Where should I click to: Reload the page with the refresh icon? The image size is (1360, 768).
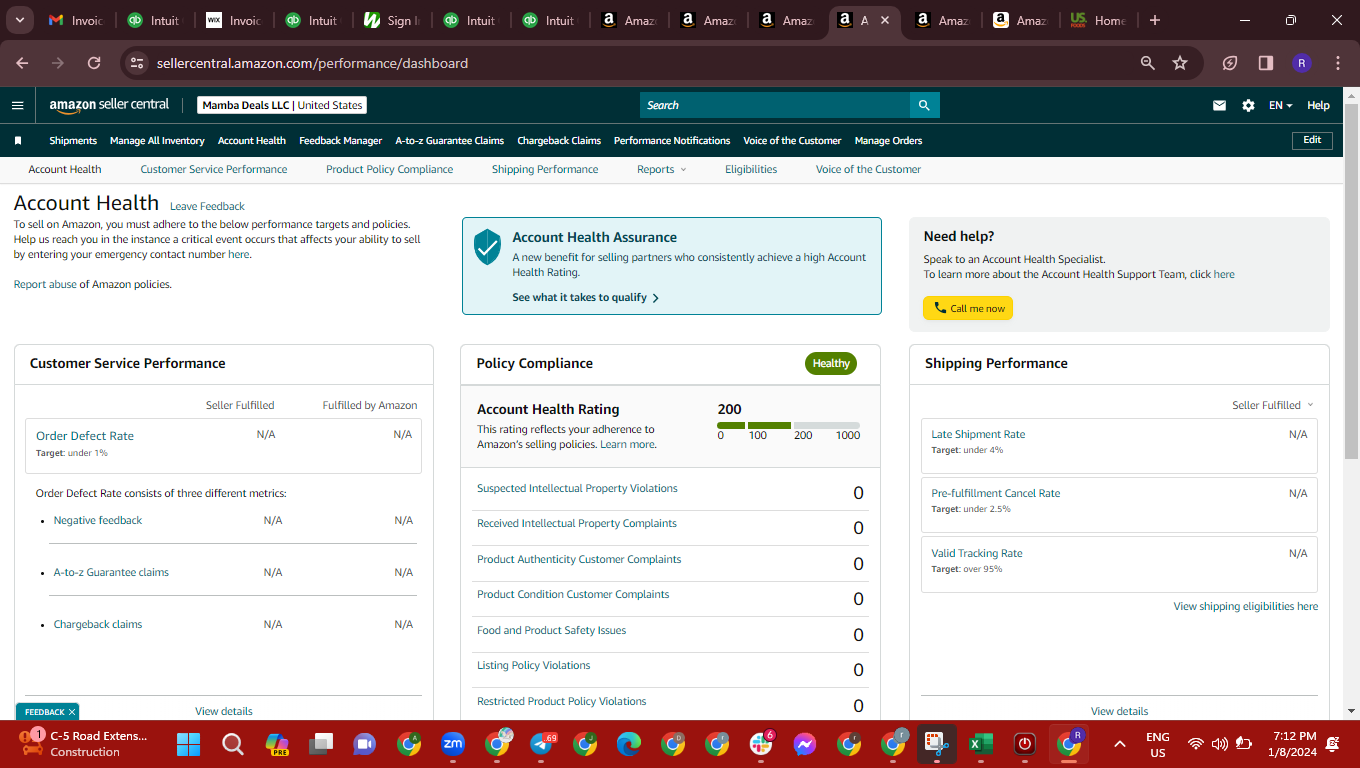(94, 63)
